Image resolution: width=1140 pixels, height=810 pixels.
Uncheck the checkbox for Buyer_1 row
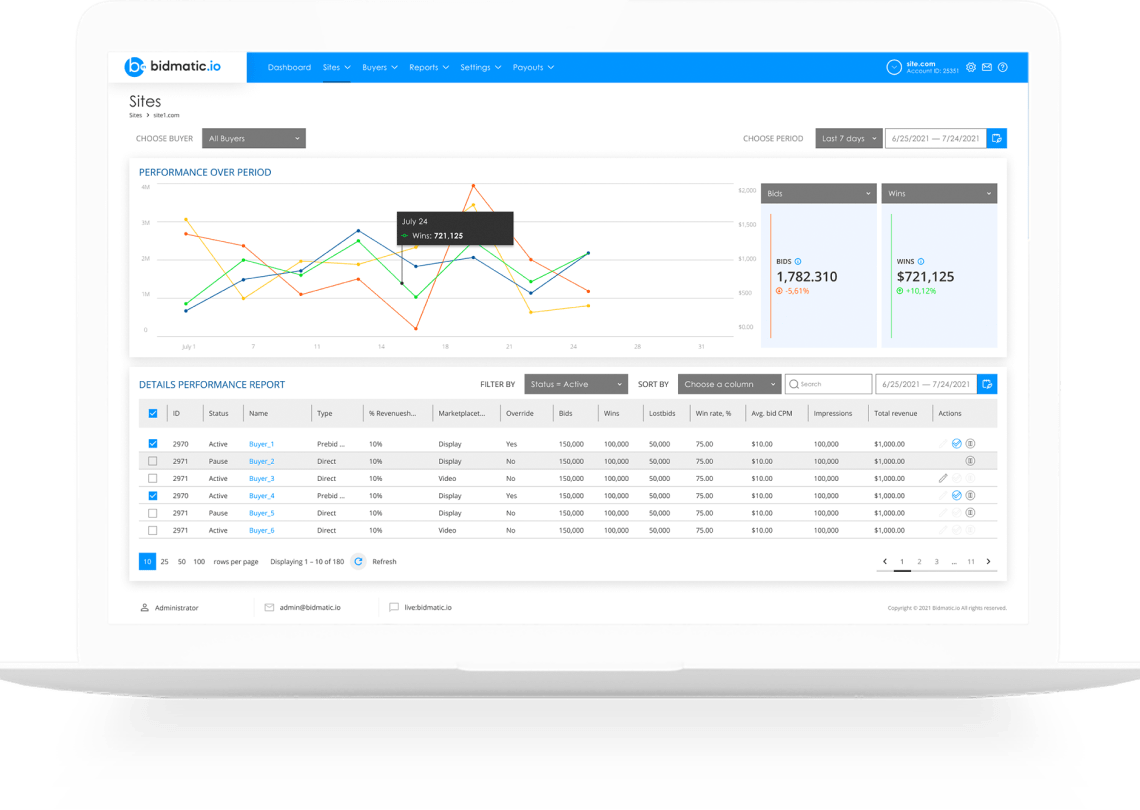[x=153, y=444]
